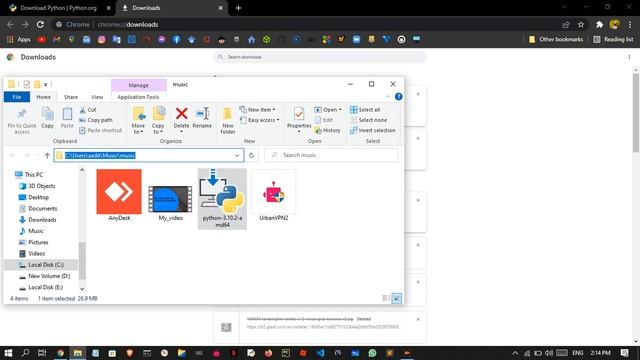Select Documents in navigation pane
Viewport: 640px width, 360px height.
click(38, 209)
